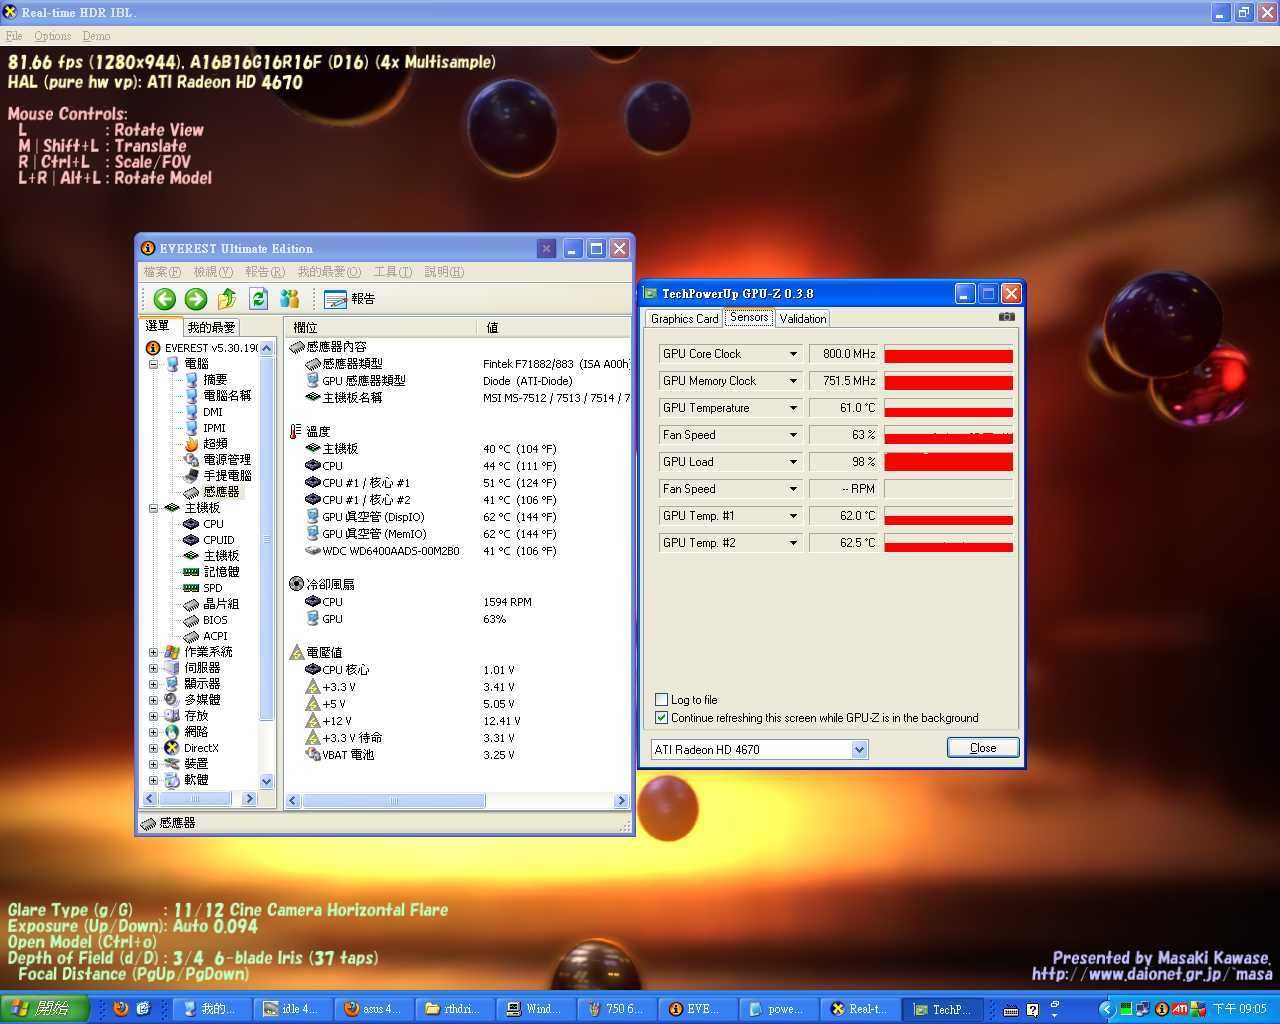1280x1024 pixels.
Task: Click the ATI tray icon in system tray
Action: (x=1180, y=1009)
